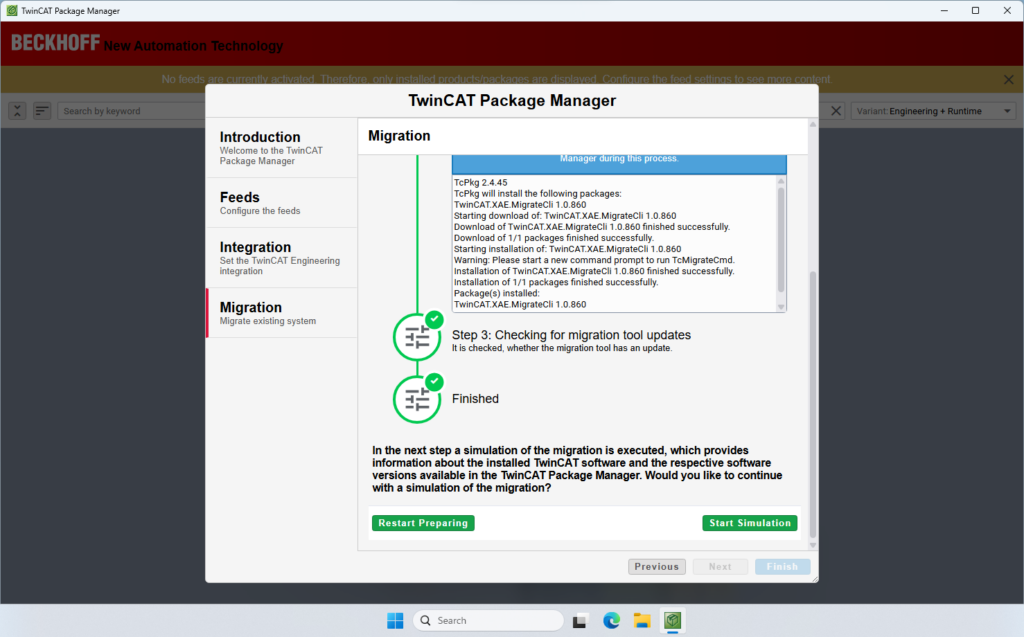This screenshot has width=1024, height=637.
Task: Open Task View from the taskbar
Action: click(579, 621)
